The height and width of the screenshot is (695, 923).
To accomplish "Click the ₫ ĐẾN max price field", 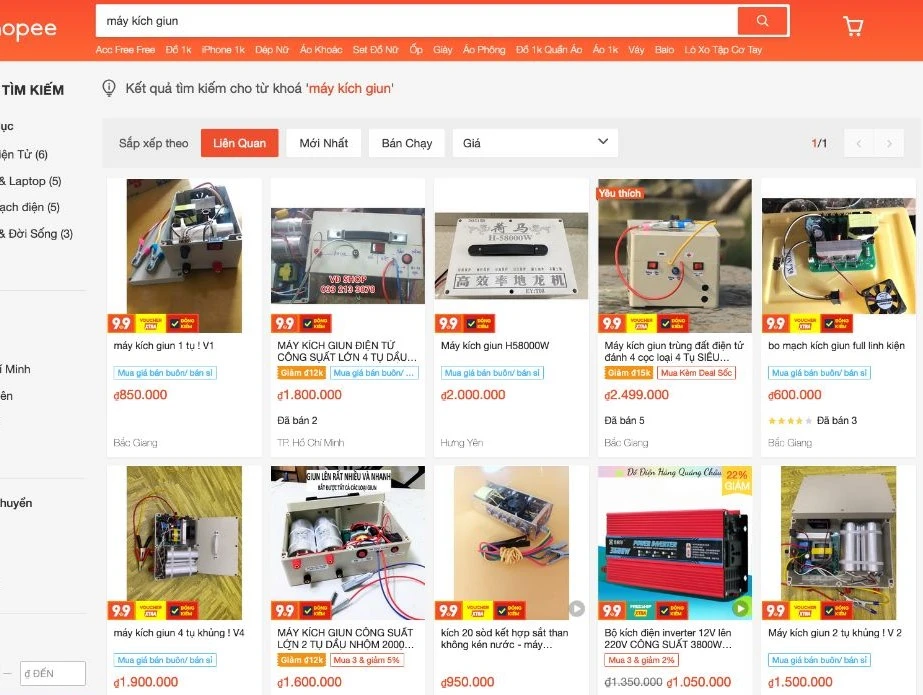I will (53, 673).
